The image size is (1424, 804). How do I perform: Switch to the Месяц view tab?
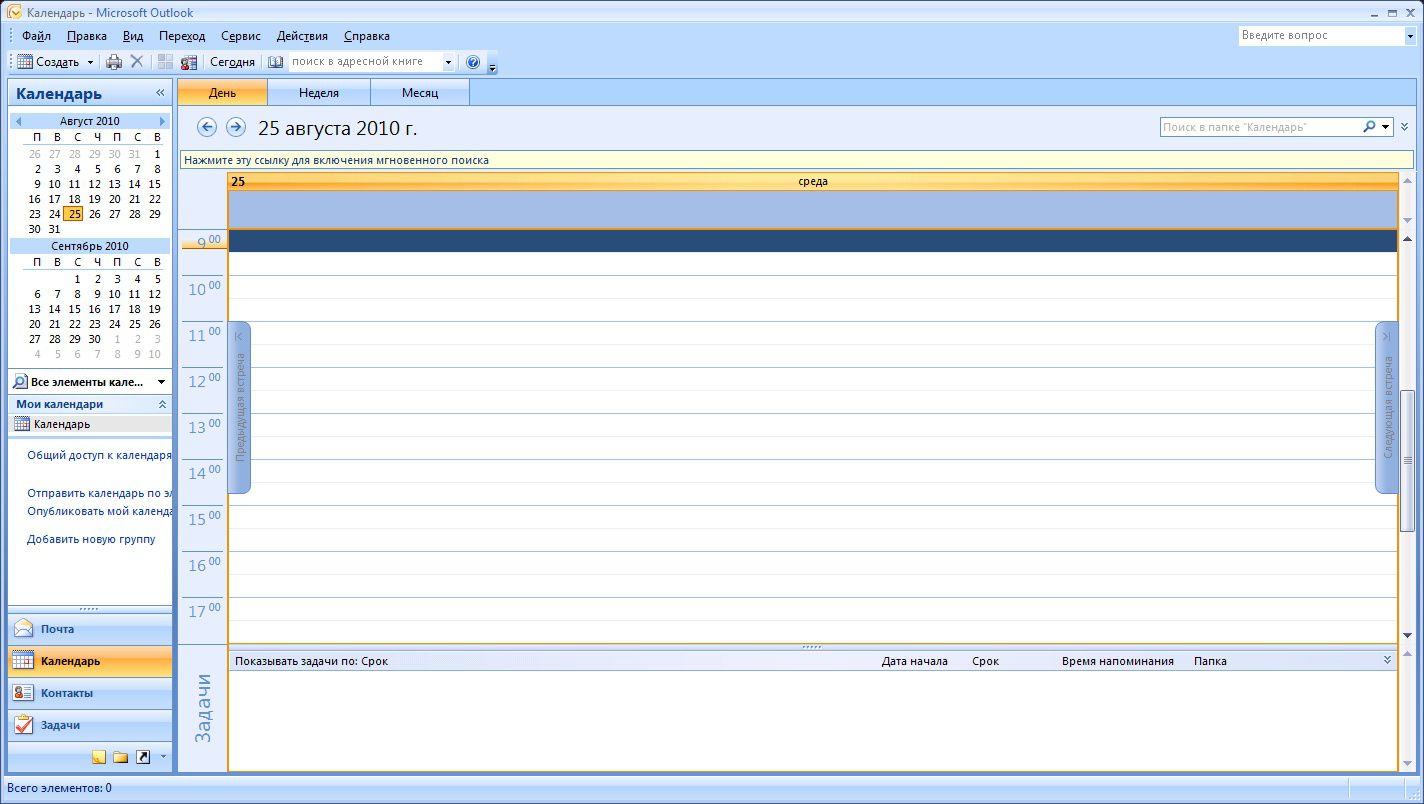click(420, 93)
